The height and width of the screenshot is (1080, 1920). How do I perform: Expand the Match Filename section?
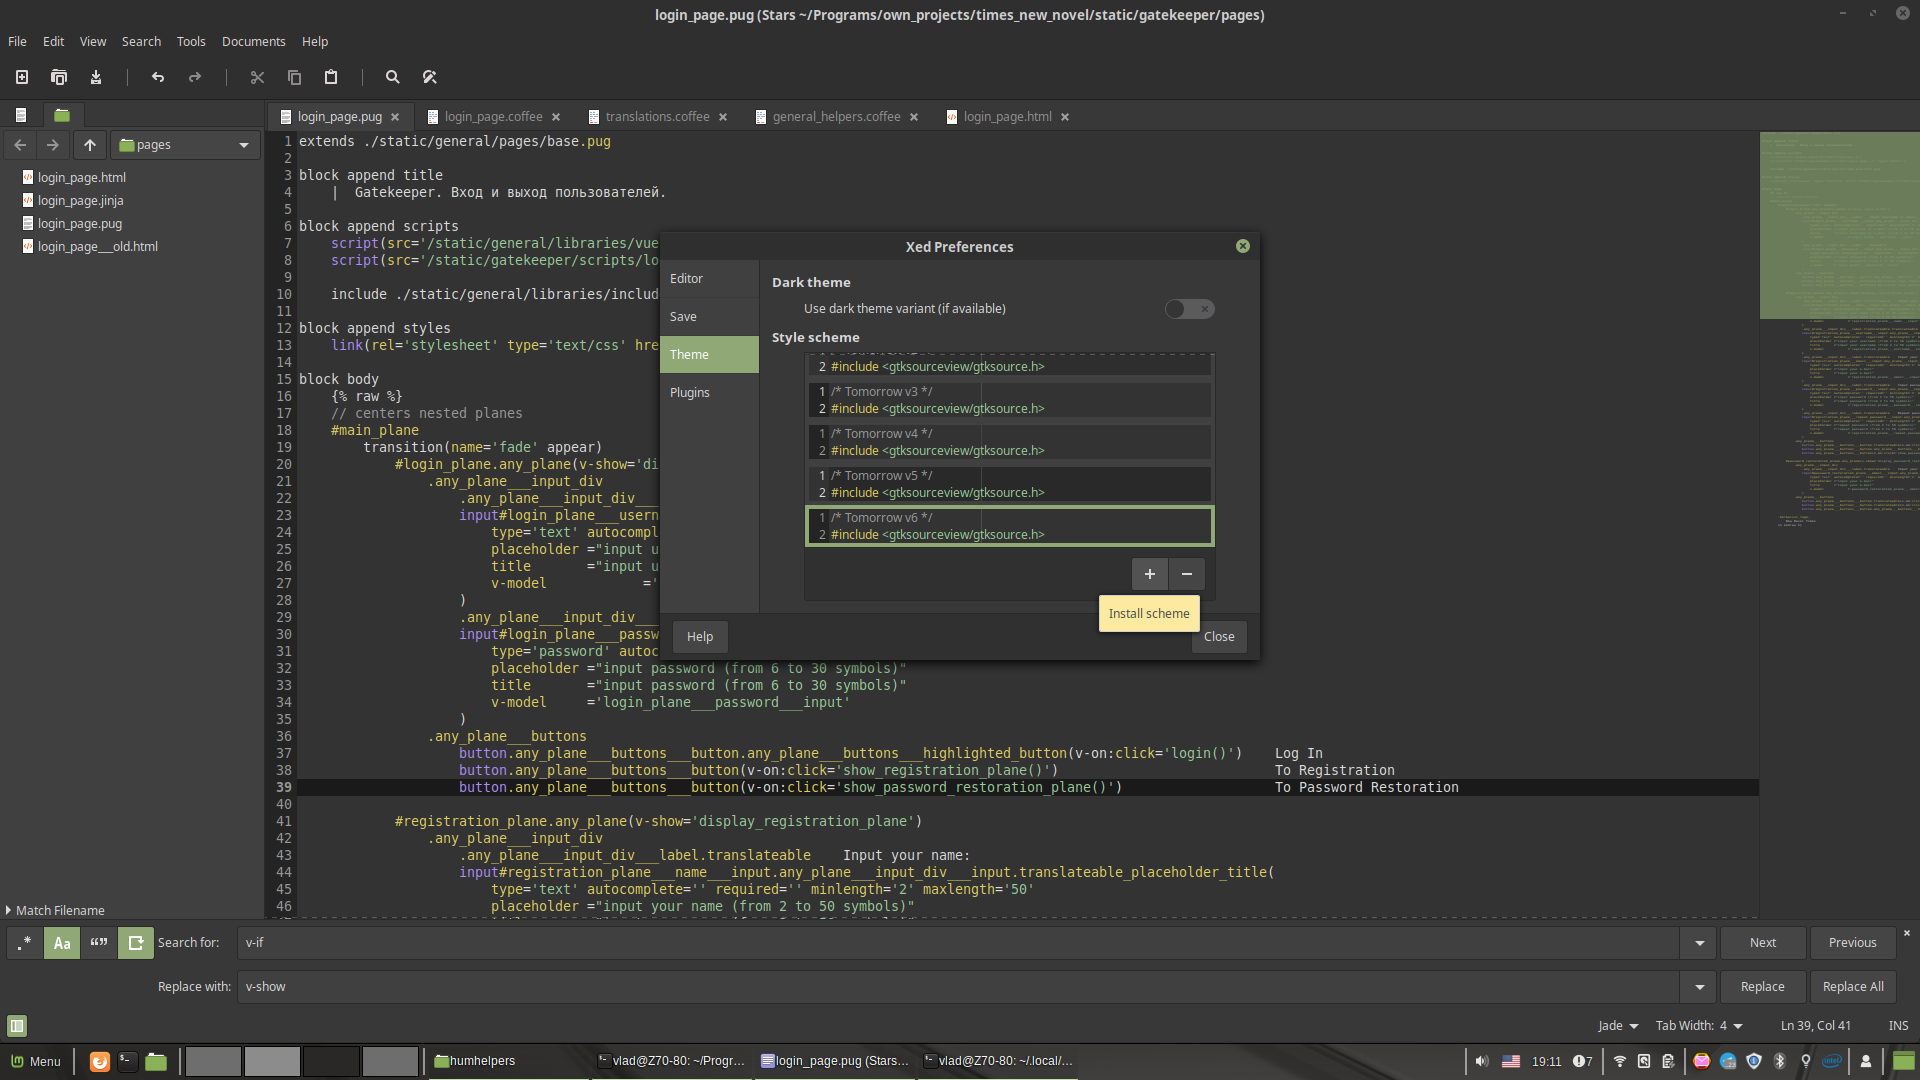55,910
